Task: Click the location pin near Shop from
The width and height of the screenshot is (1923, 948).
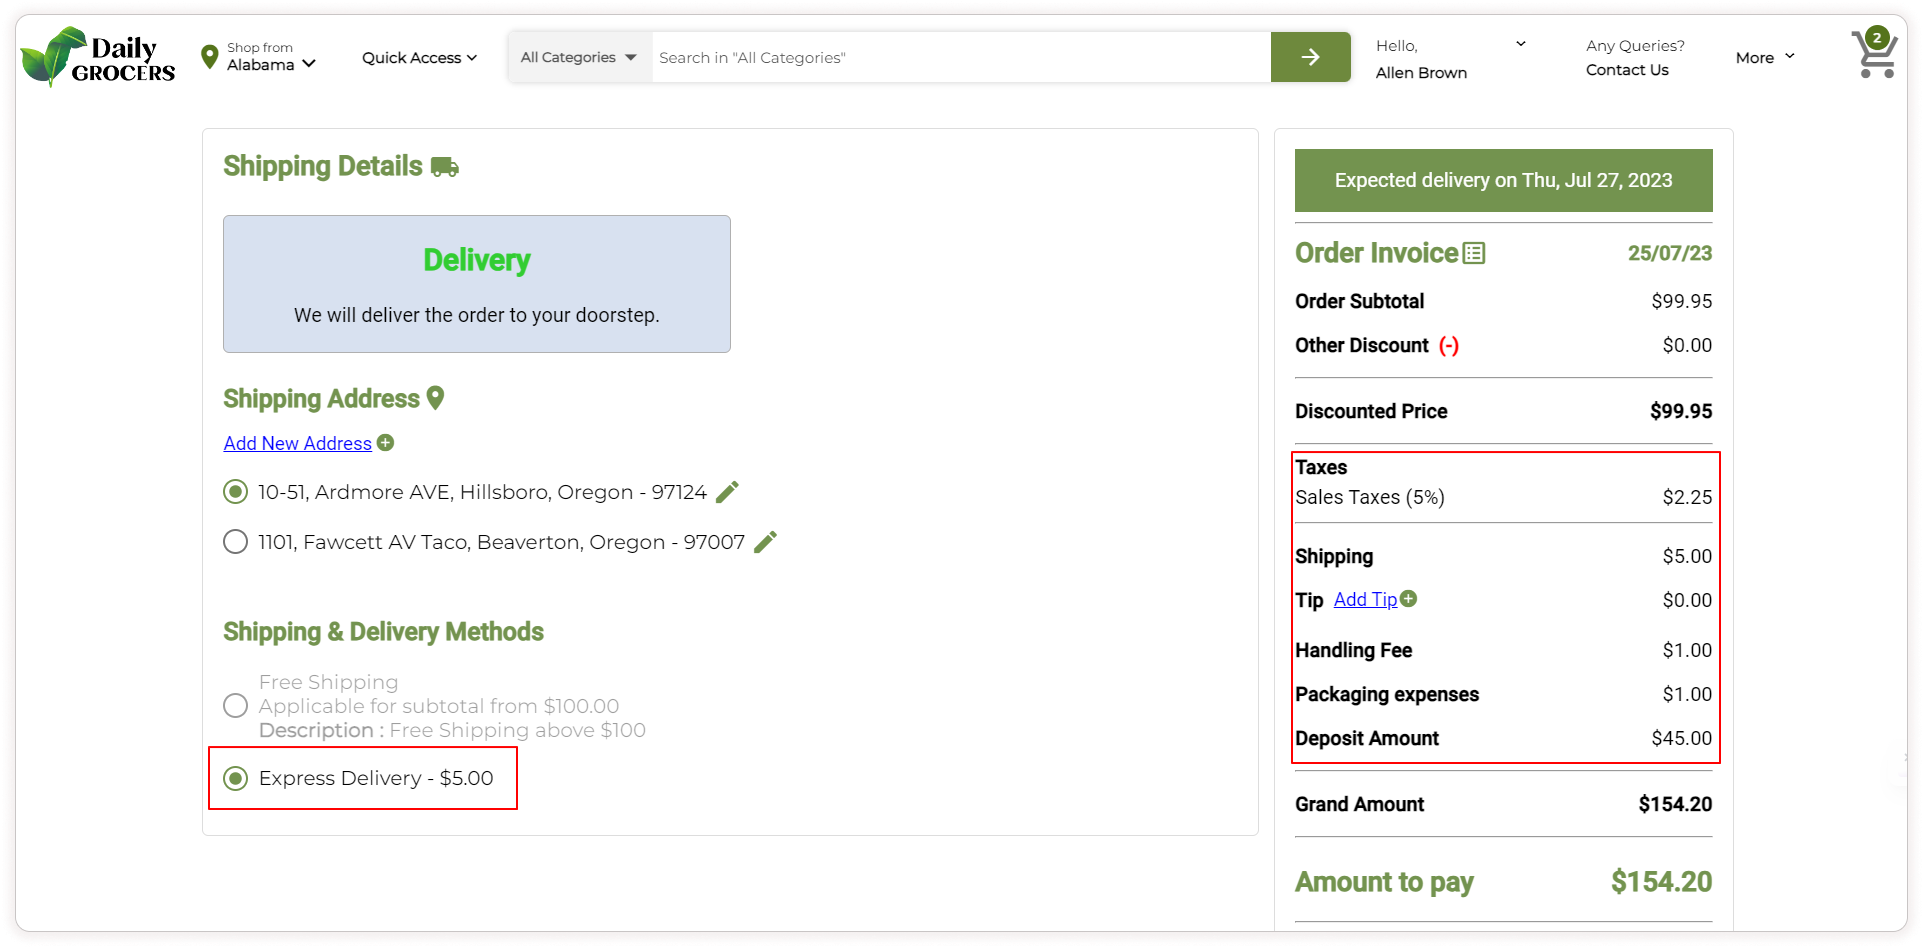Action: click(x=209, y=57)
